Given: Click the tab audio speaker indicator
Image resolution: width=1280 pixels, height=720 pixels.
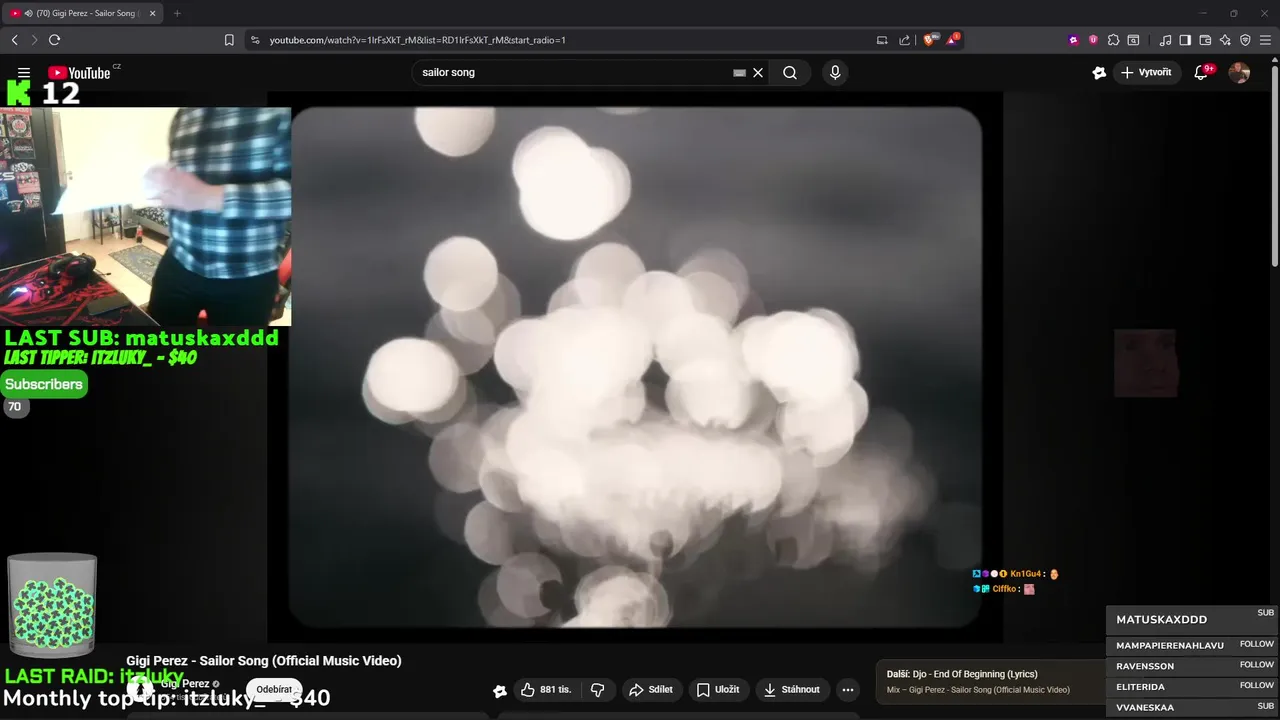Looking at the screenshot, I should coord(28,13).
